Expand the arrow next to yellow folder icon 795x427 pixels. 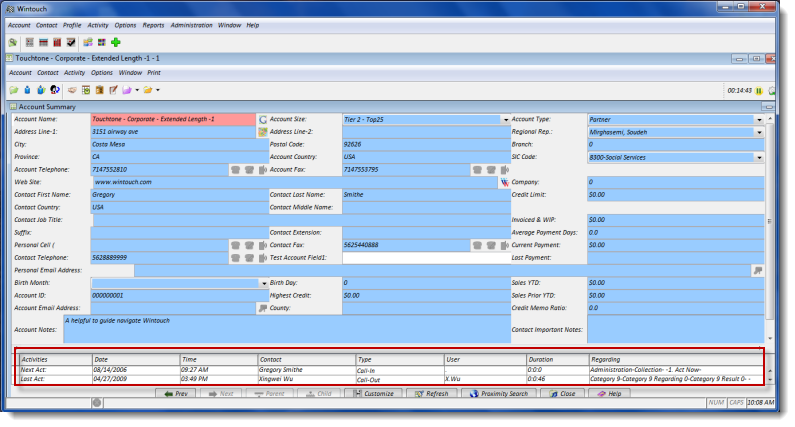[x=158, y=90]
